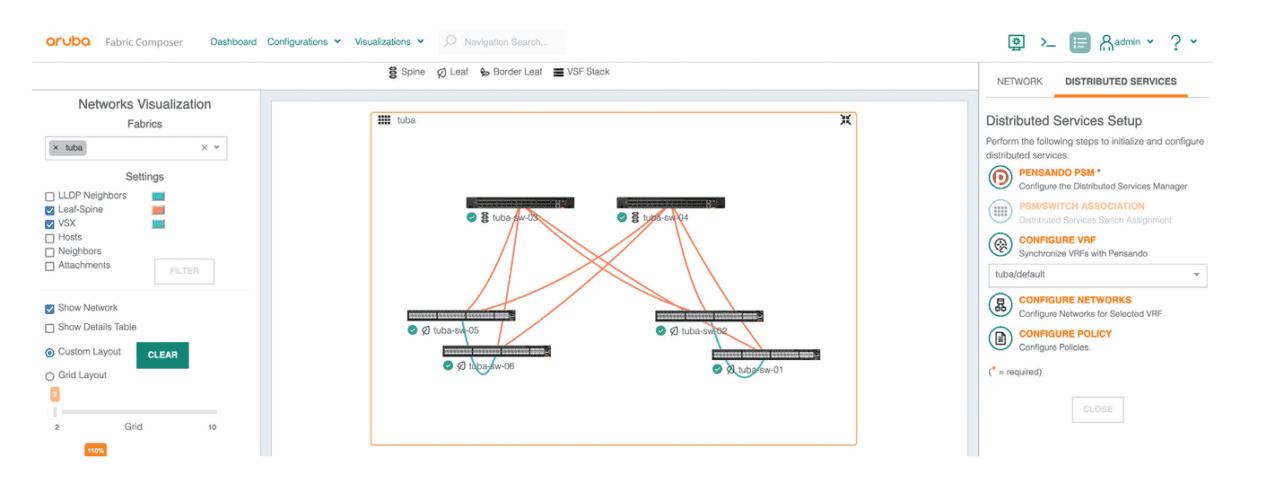Expand the help menu arrow
This screenshot has width=1284, height=483.
pos(1194,42)
